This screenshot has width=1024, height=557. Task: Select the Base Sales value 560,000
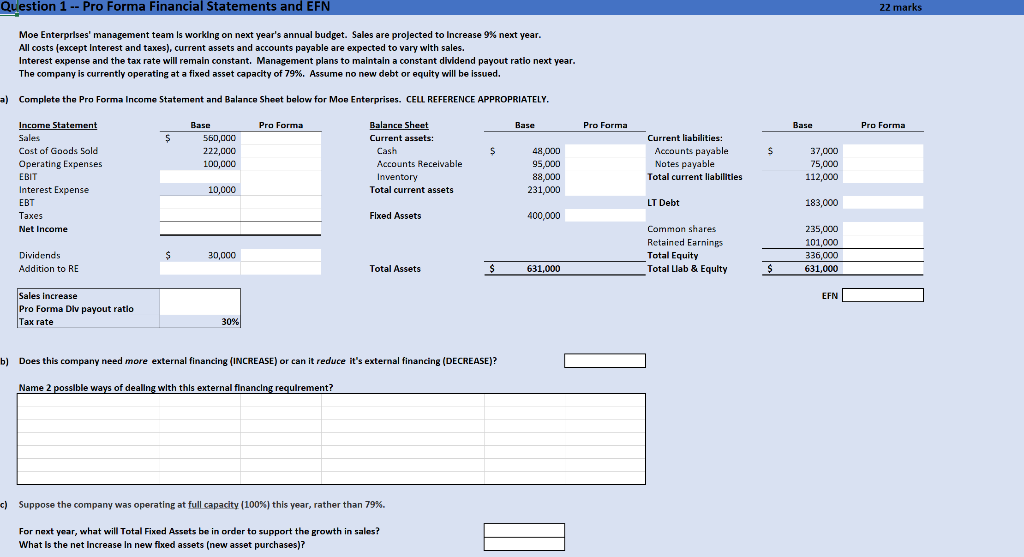219,138
